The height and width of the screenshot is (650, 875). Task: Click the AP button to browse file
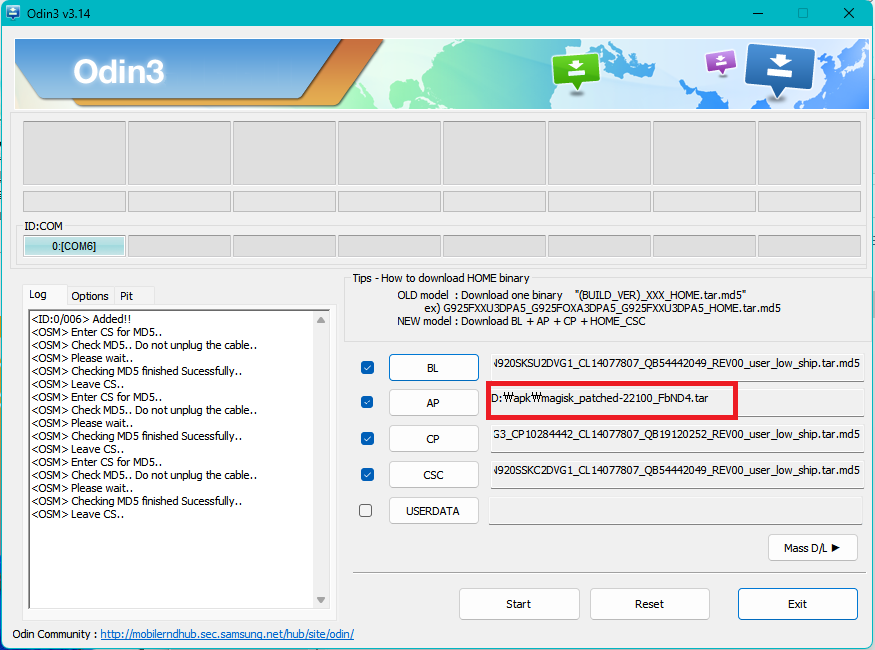click(x=434, y=403)
